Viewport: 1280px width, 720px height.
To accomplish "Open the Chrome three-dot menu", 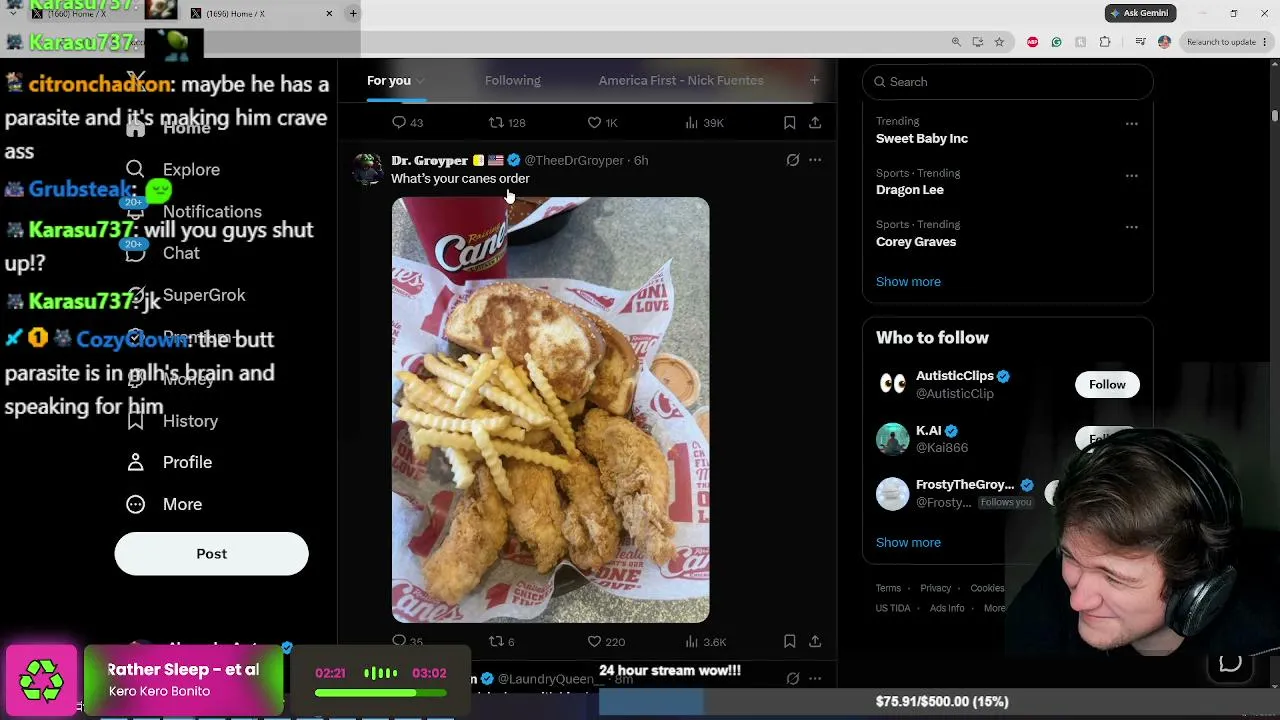I will pos(1265,42).
